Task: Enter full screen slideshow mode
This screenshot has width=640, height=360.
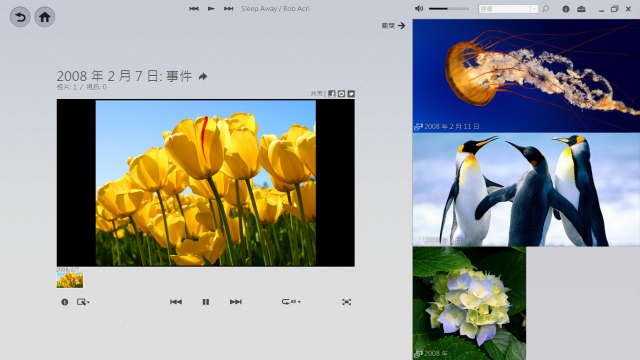Action: pos(346,302)
